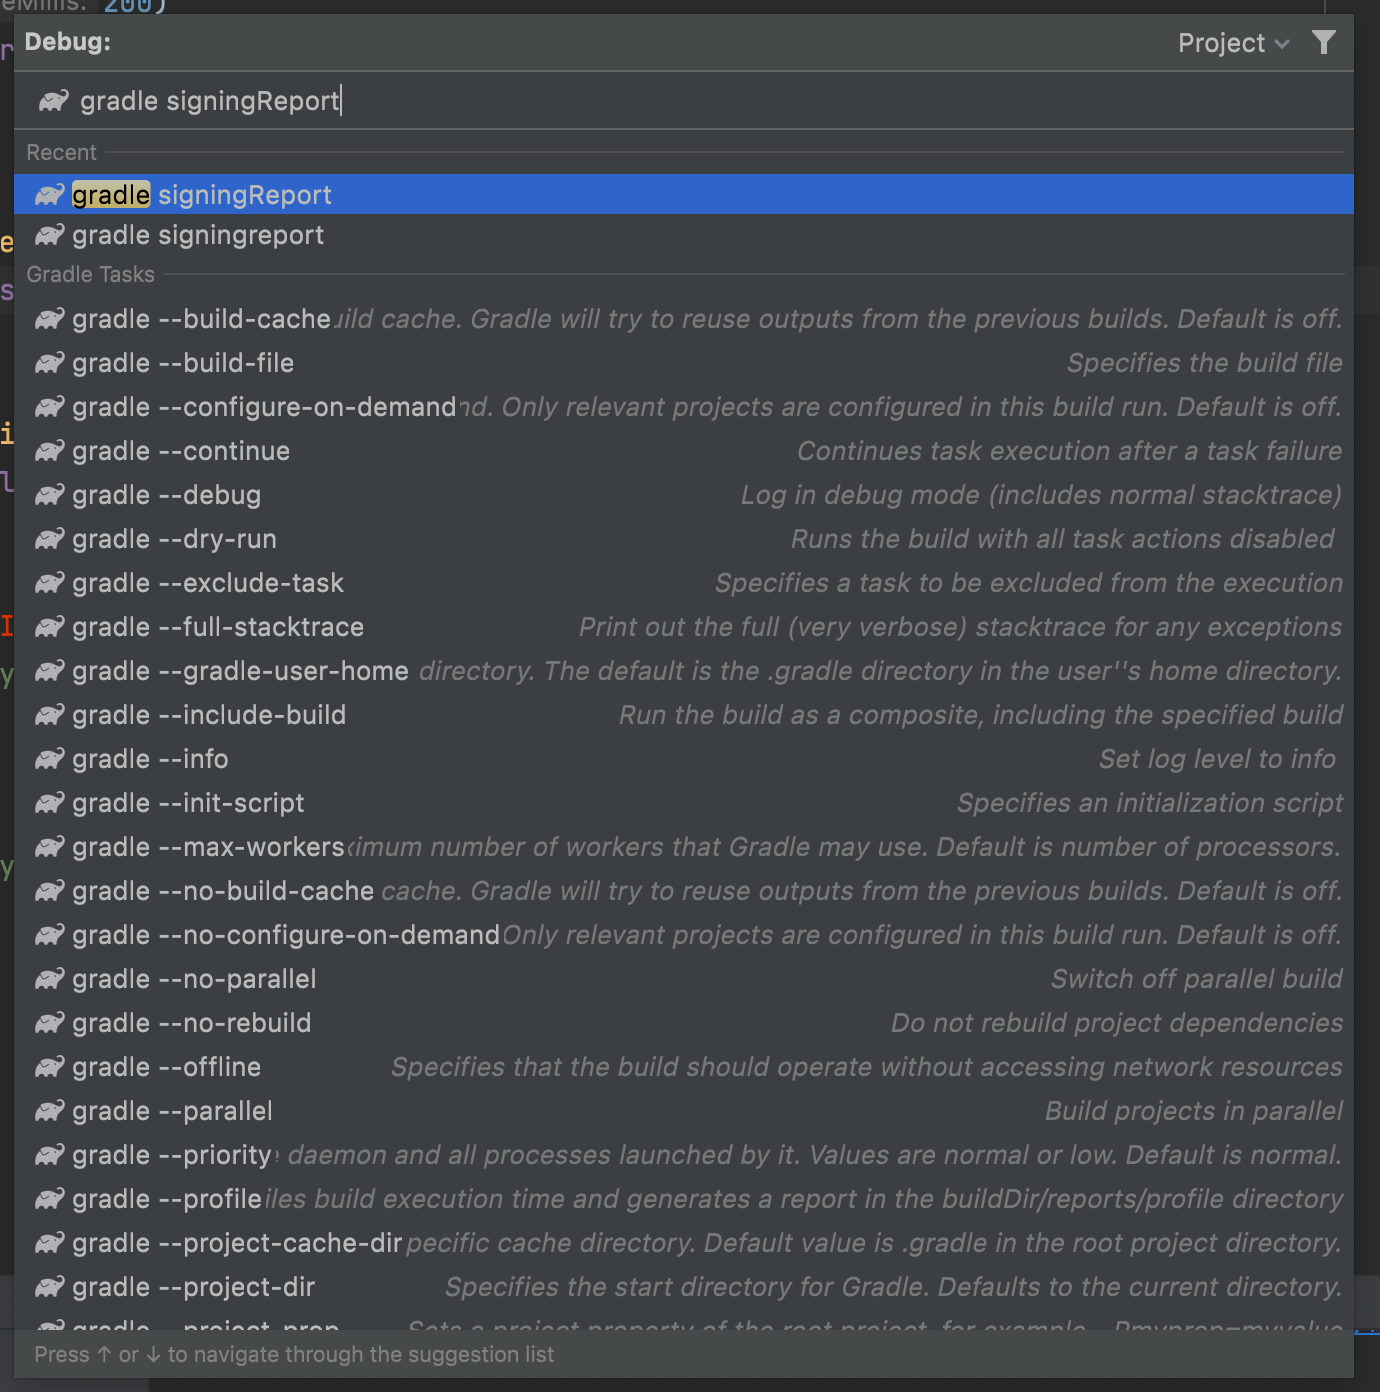Choose the gradle --continue task

tap(684, 451)
